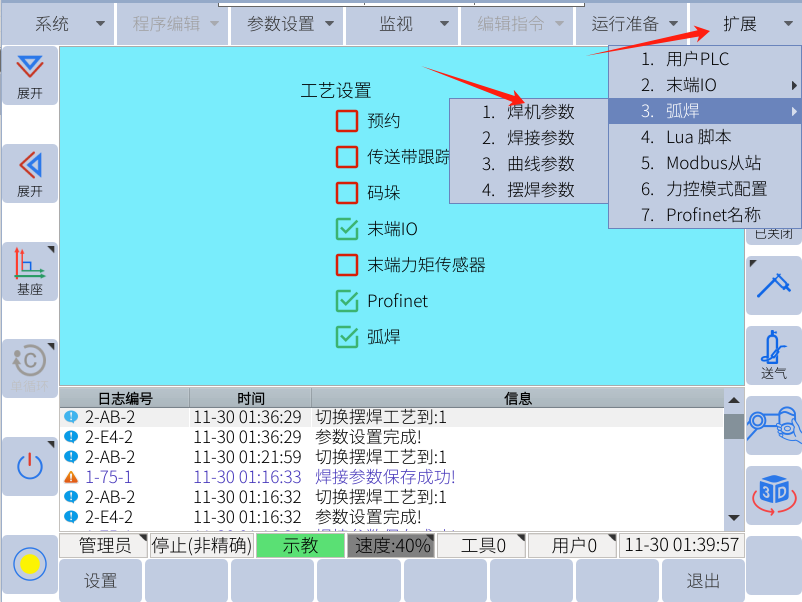Click the left-chevron 展开 expand button
The height and width of the screenshot is (602, 802).
(x=30, y=173)
